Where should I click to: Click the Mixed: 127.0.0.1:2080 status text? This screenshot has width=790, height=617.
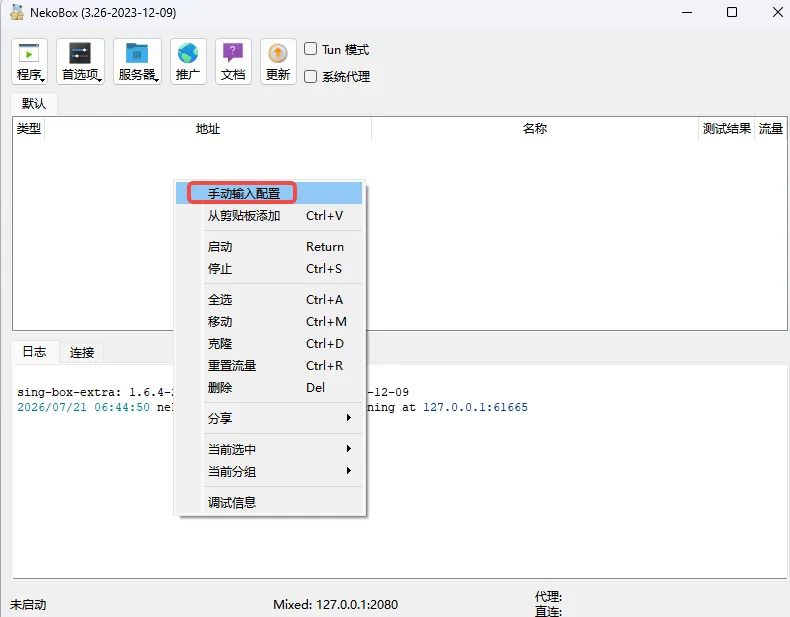coord(336,604)
